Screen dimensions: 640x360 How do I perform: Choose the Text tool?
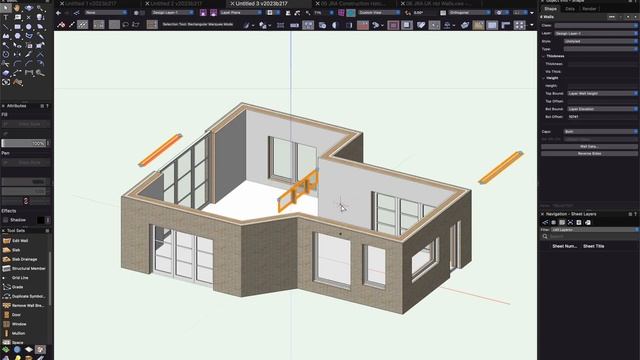click(x=6, y=18)
